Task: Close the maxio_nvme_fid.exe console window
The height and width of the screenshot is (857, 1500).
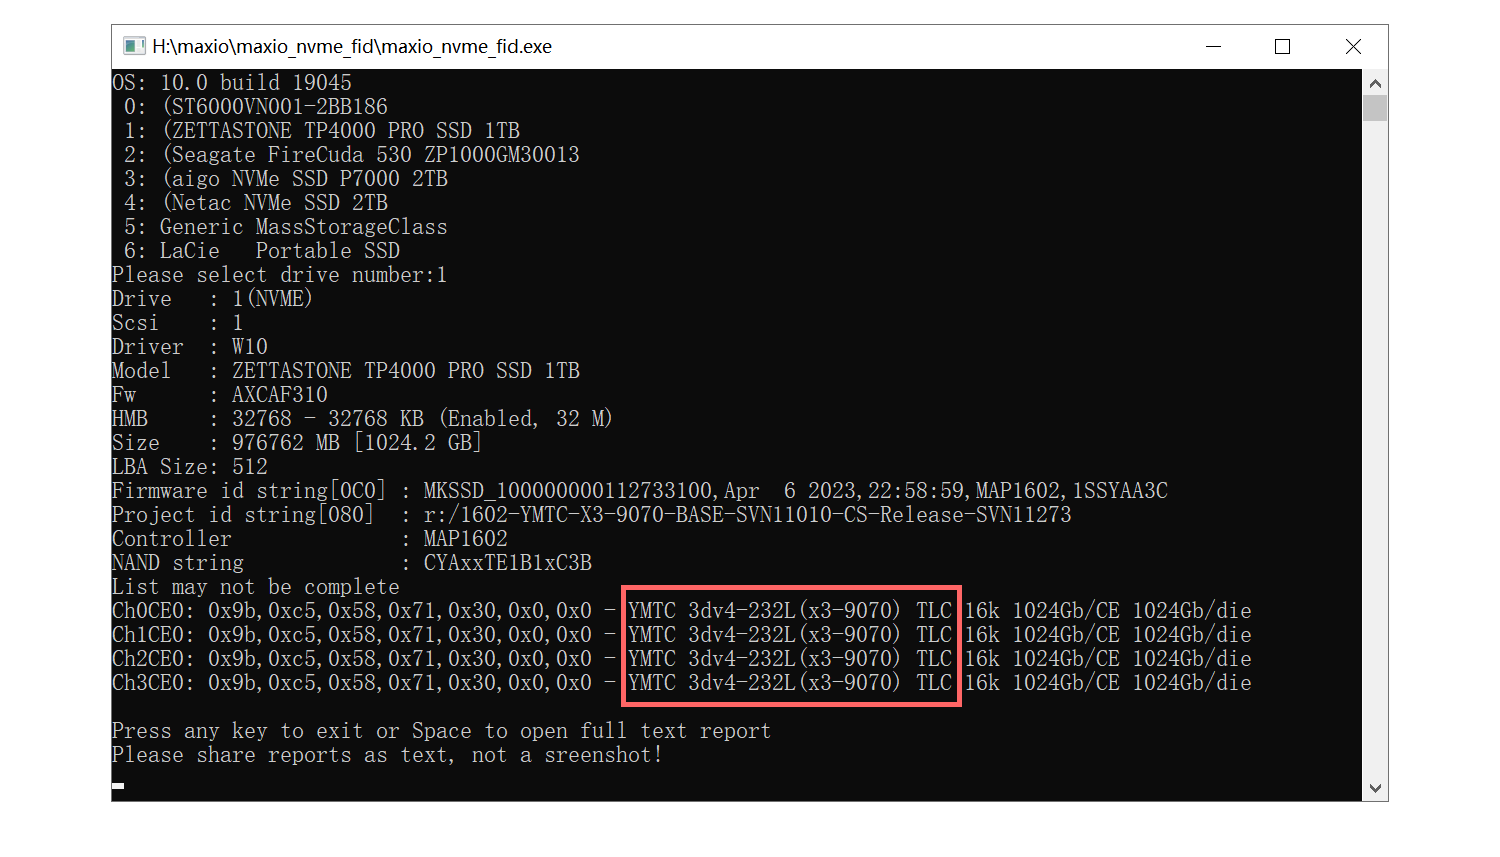Action: pos(1353,46)
